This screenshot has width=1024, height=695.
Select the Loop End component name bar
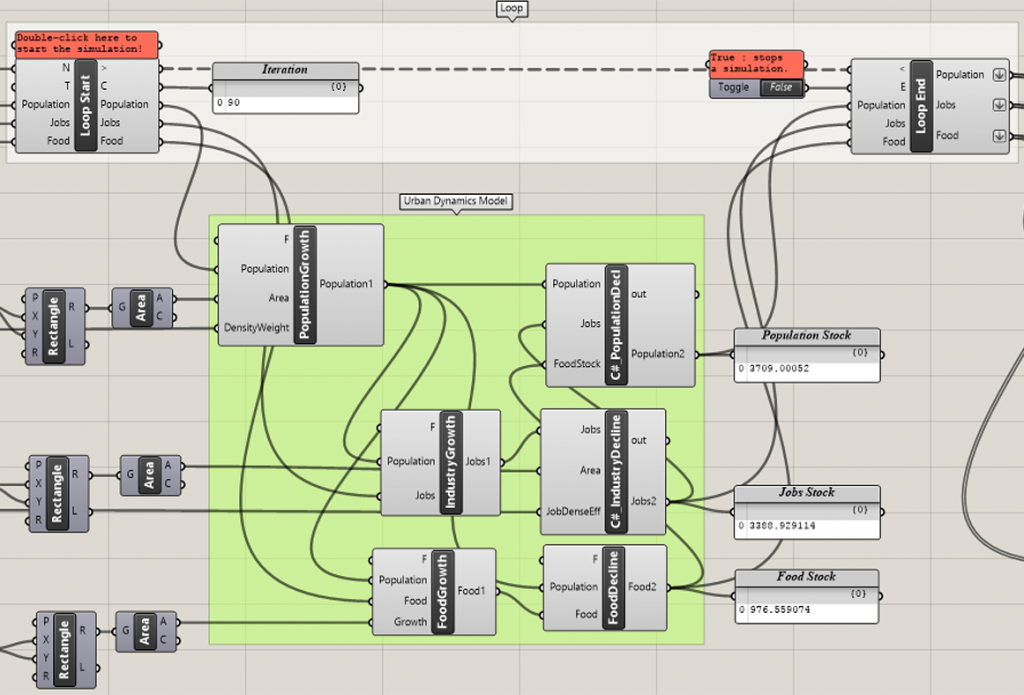[x=921, y=106]
